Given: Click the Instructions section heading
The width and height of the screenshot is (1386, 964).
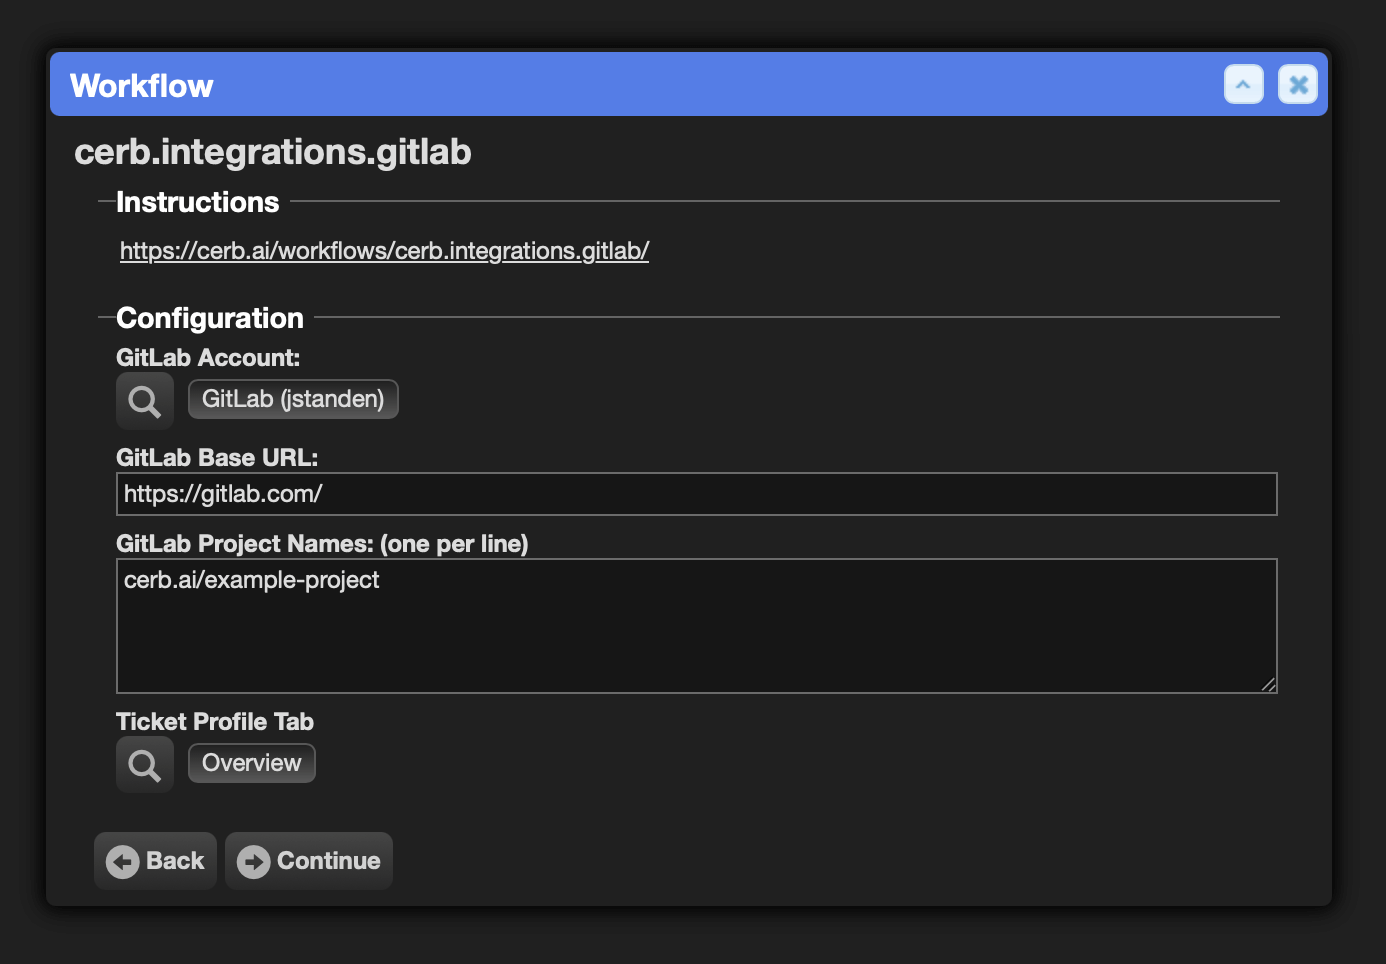Looking at the screenshot, I should pos(198,202).
